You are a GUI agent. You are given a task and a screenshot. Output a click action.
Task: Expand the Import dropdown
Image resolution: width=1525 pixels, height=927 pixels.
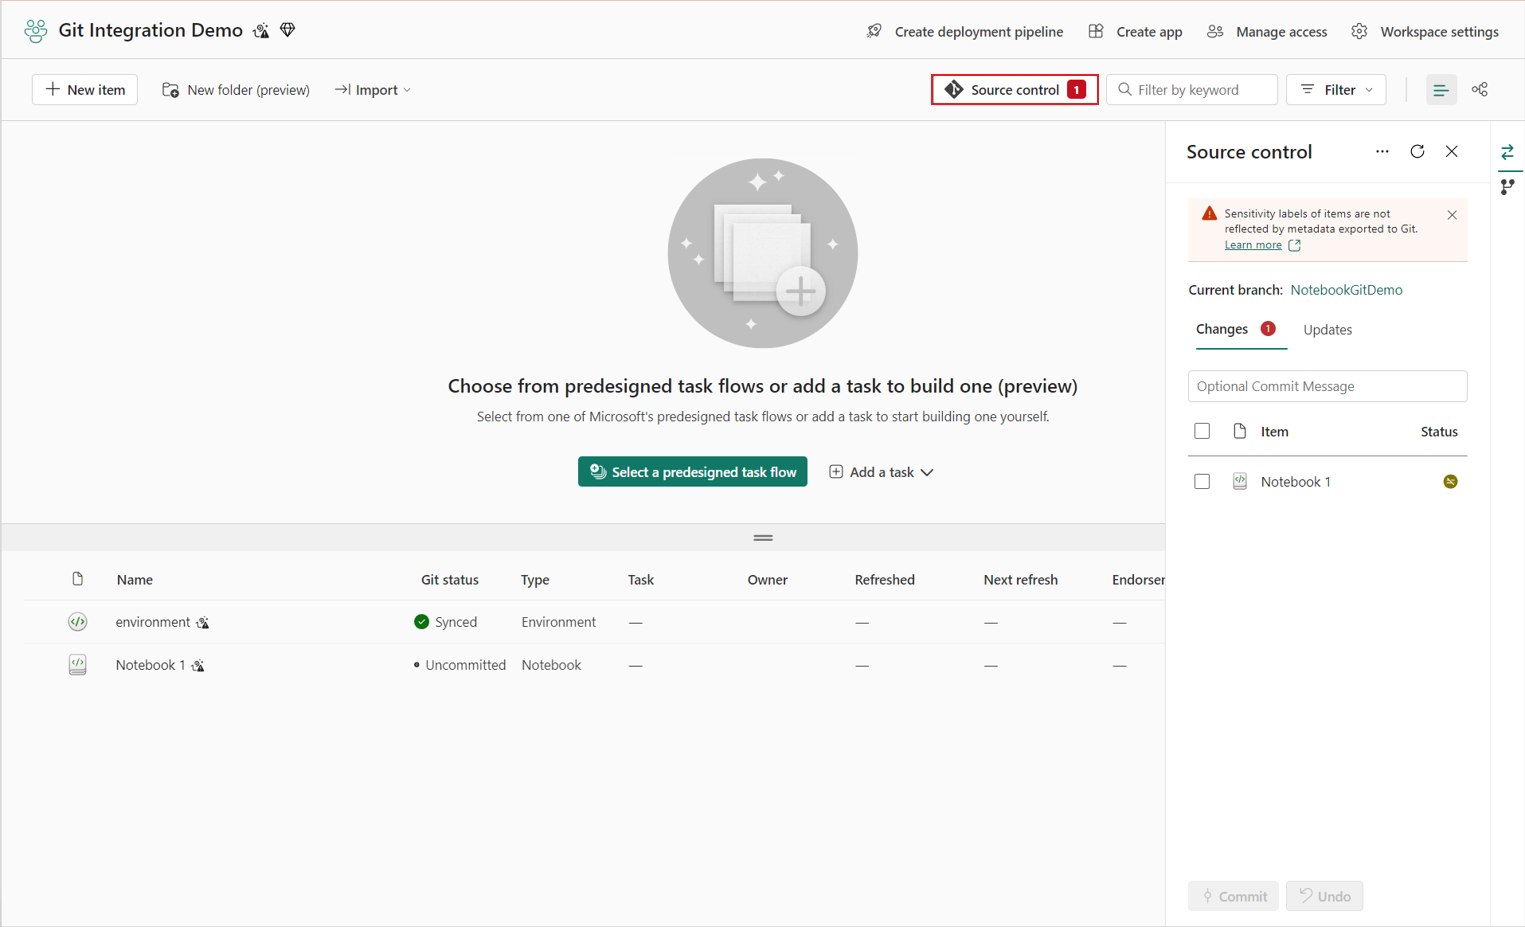tap(373, 90)
